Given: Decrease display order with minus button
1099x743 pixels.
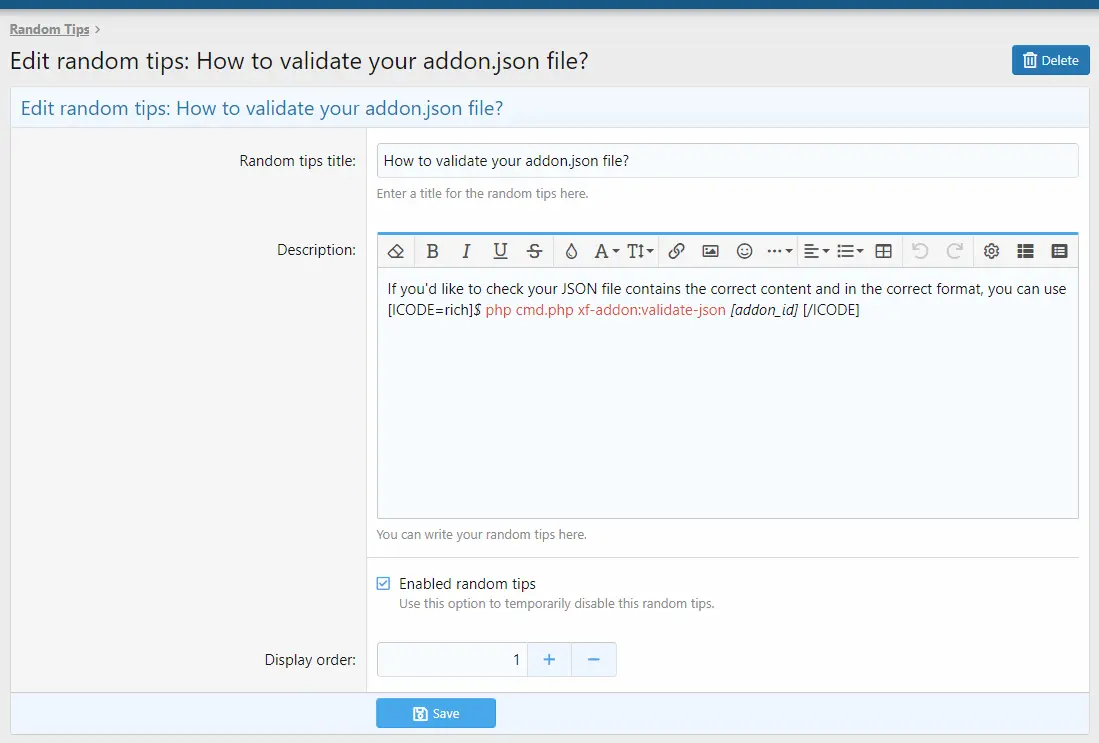Looking at the screenshot, I should click(594, 660).
